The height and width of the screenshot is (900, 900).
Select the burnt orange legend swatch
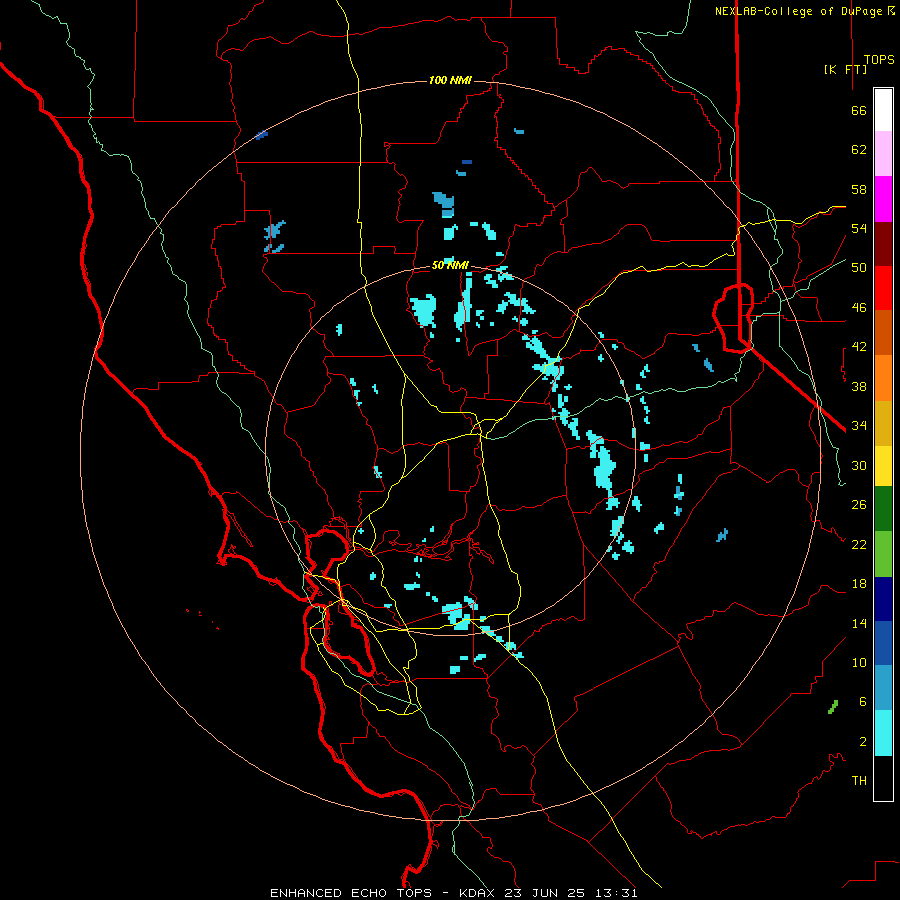click(883, 332)
